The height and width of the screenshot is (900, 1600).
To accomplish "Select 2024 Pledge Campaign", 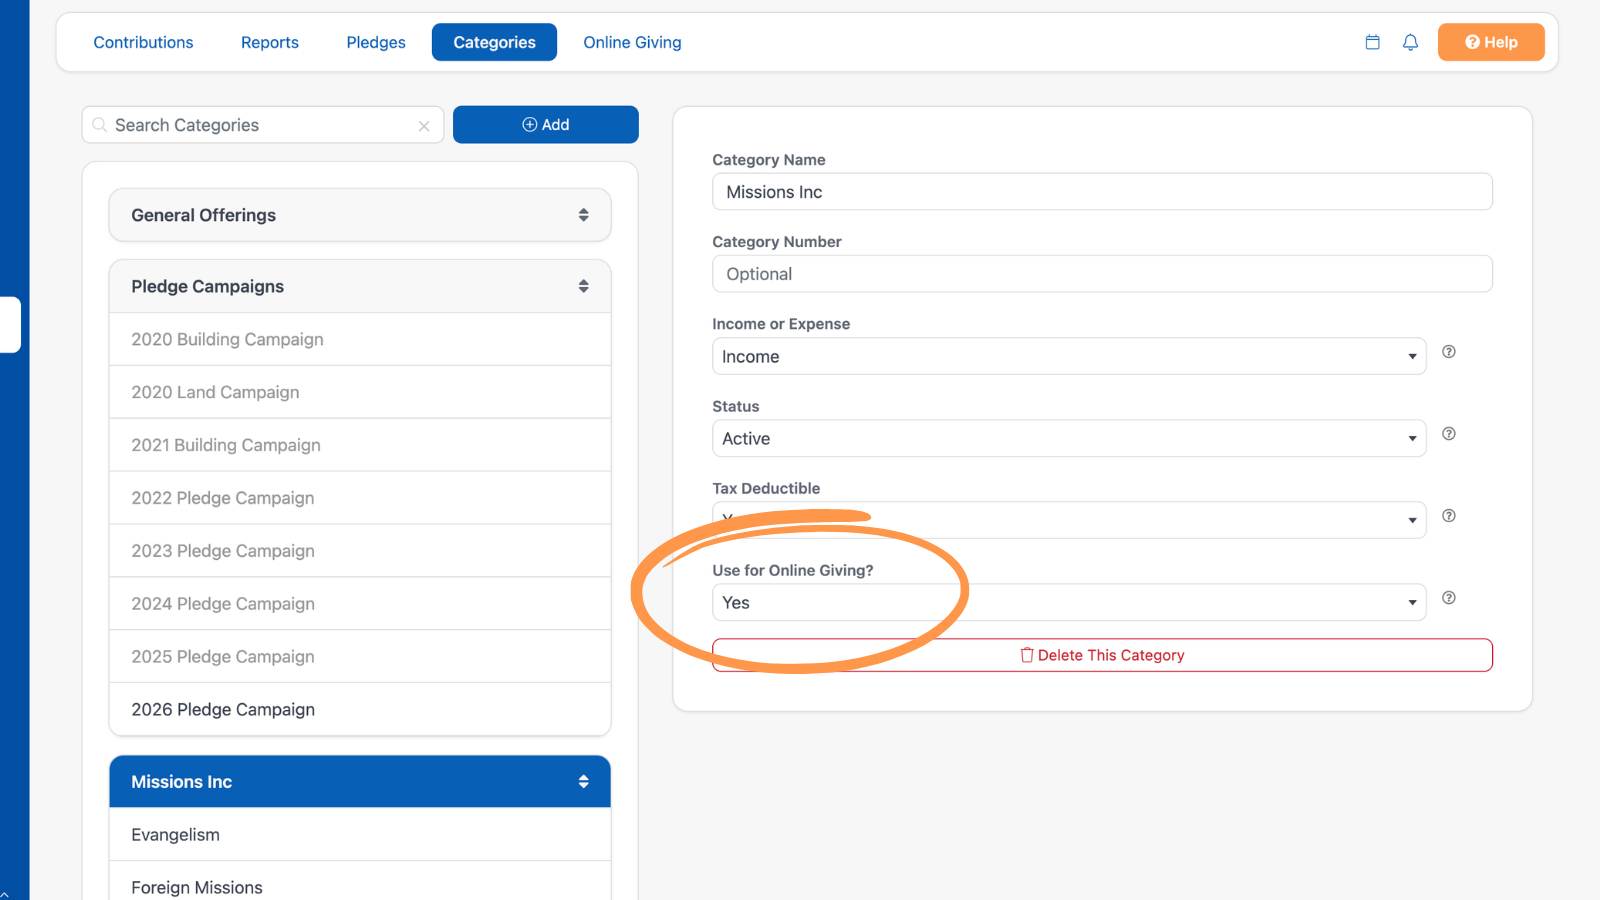I will click(x=360, y=604).
